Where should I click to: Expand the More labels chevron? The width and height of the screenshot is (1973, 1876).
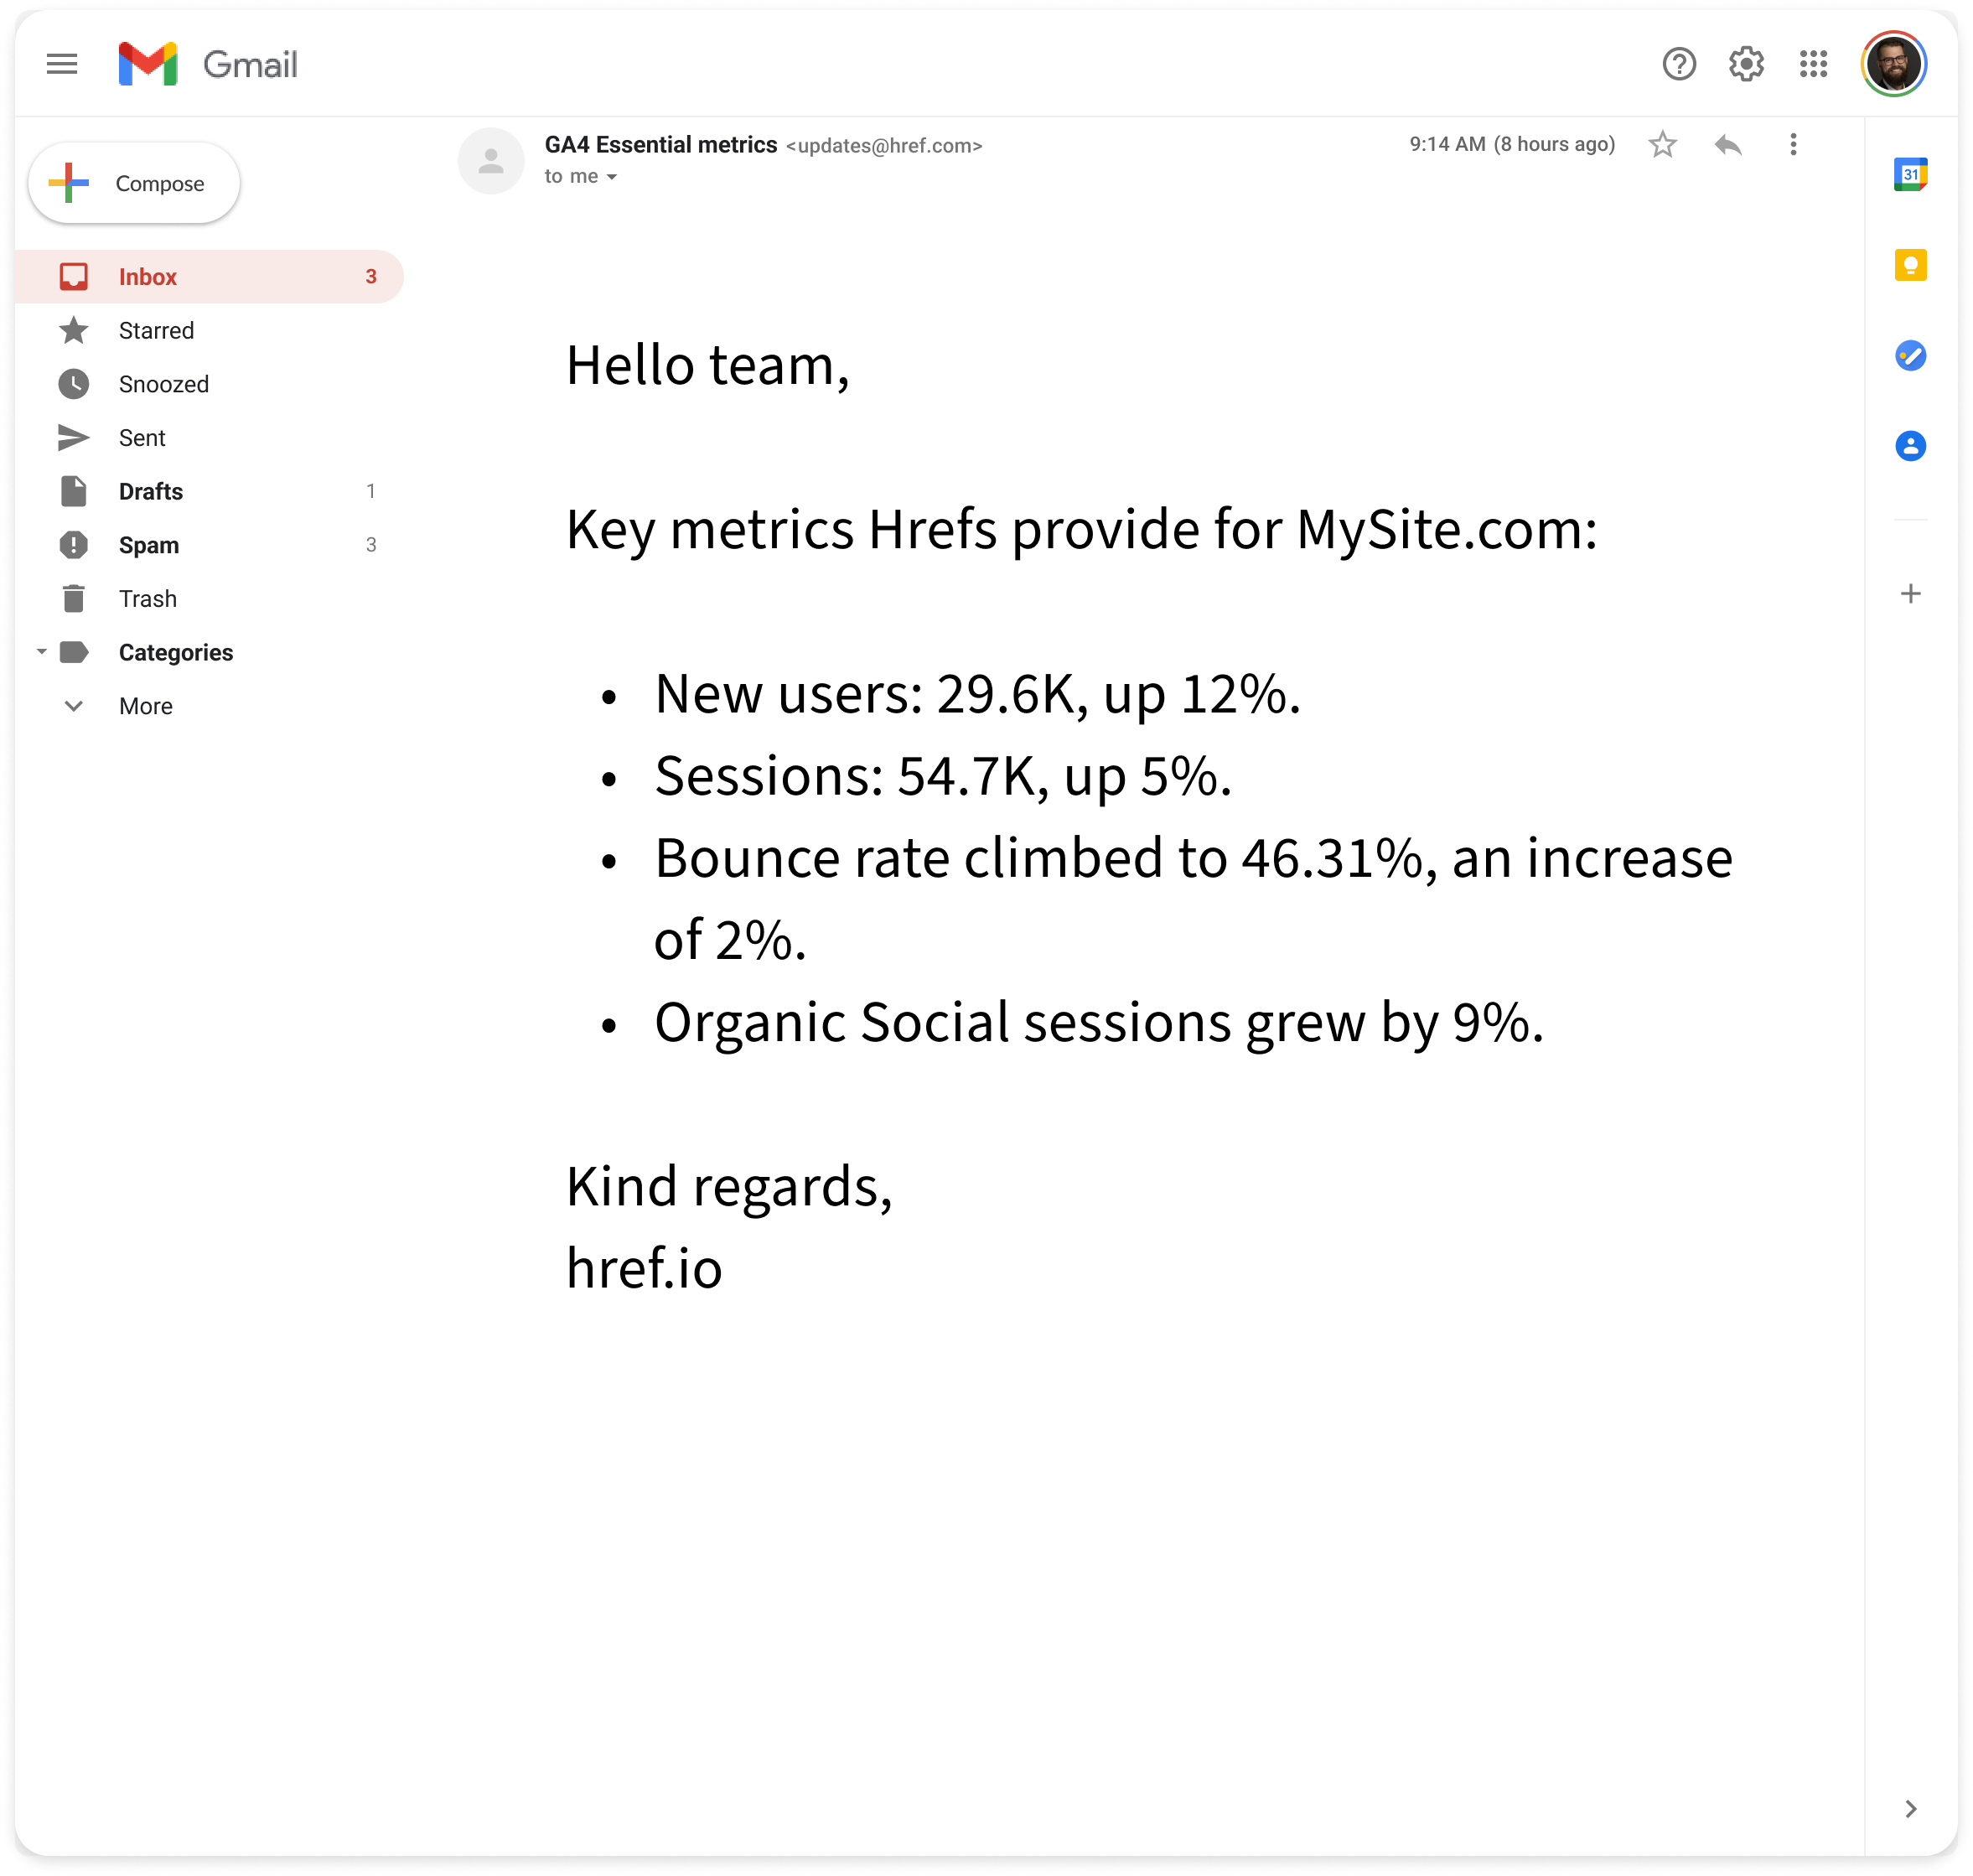[73, 706]
